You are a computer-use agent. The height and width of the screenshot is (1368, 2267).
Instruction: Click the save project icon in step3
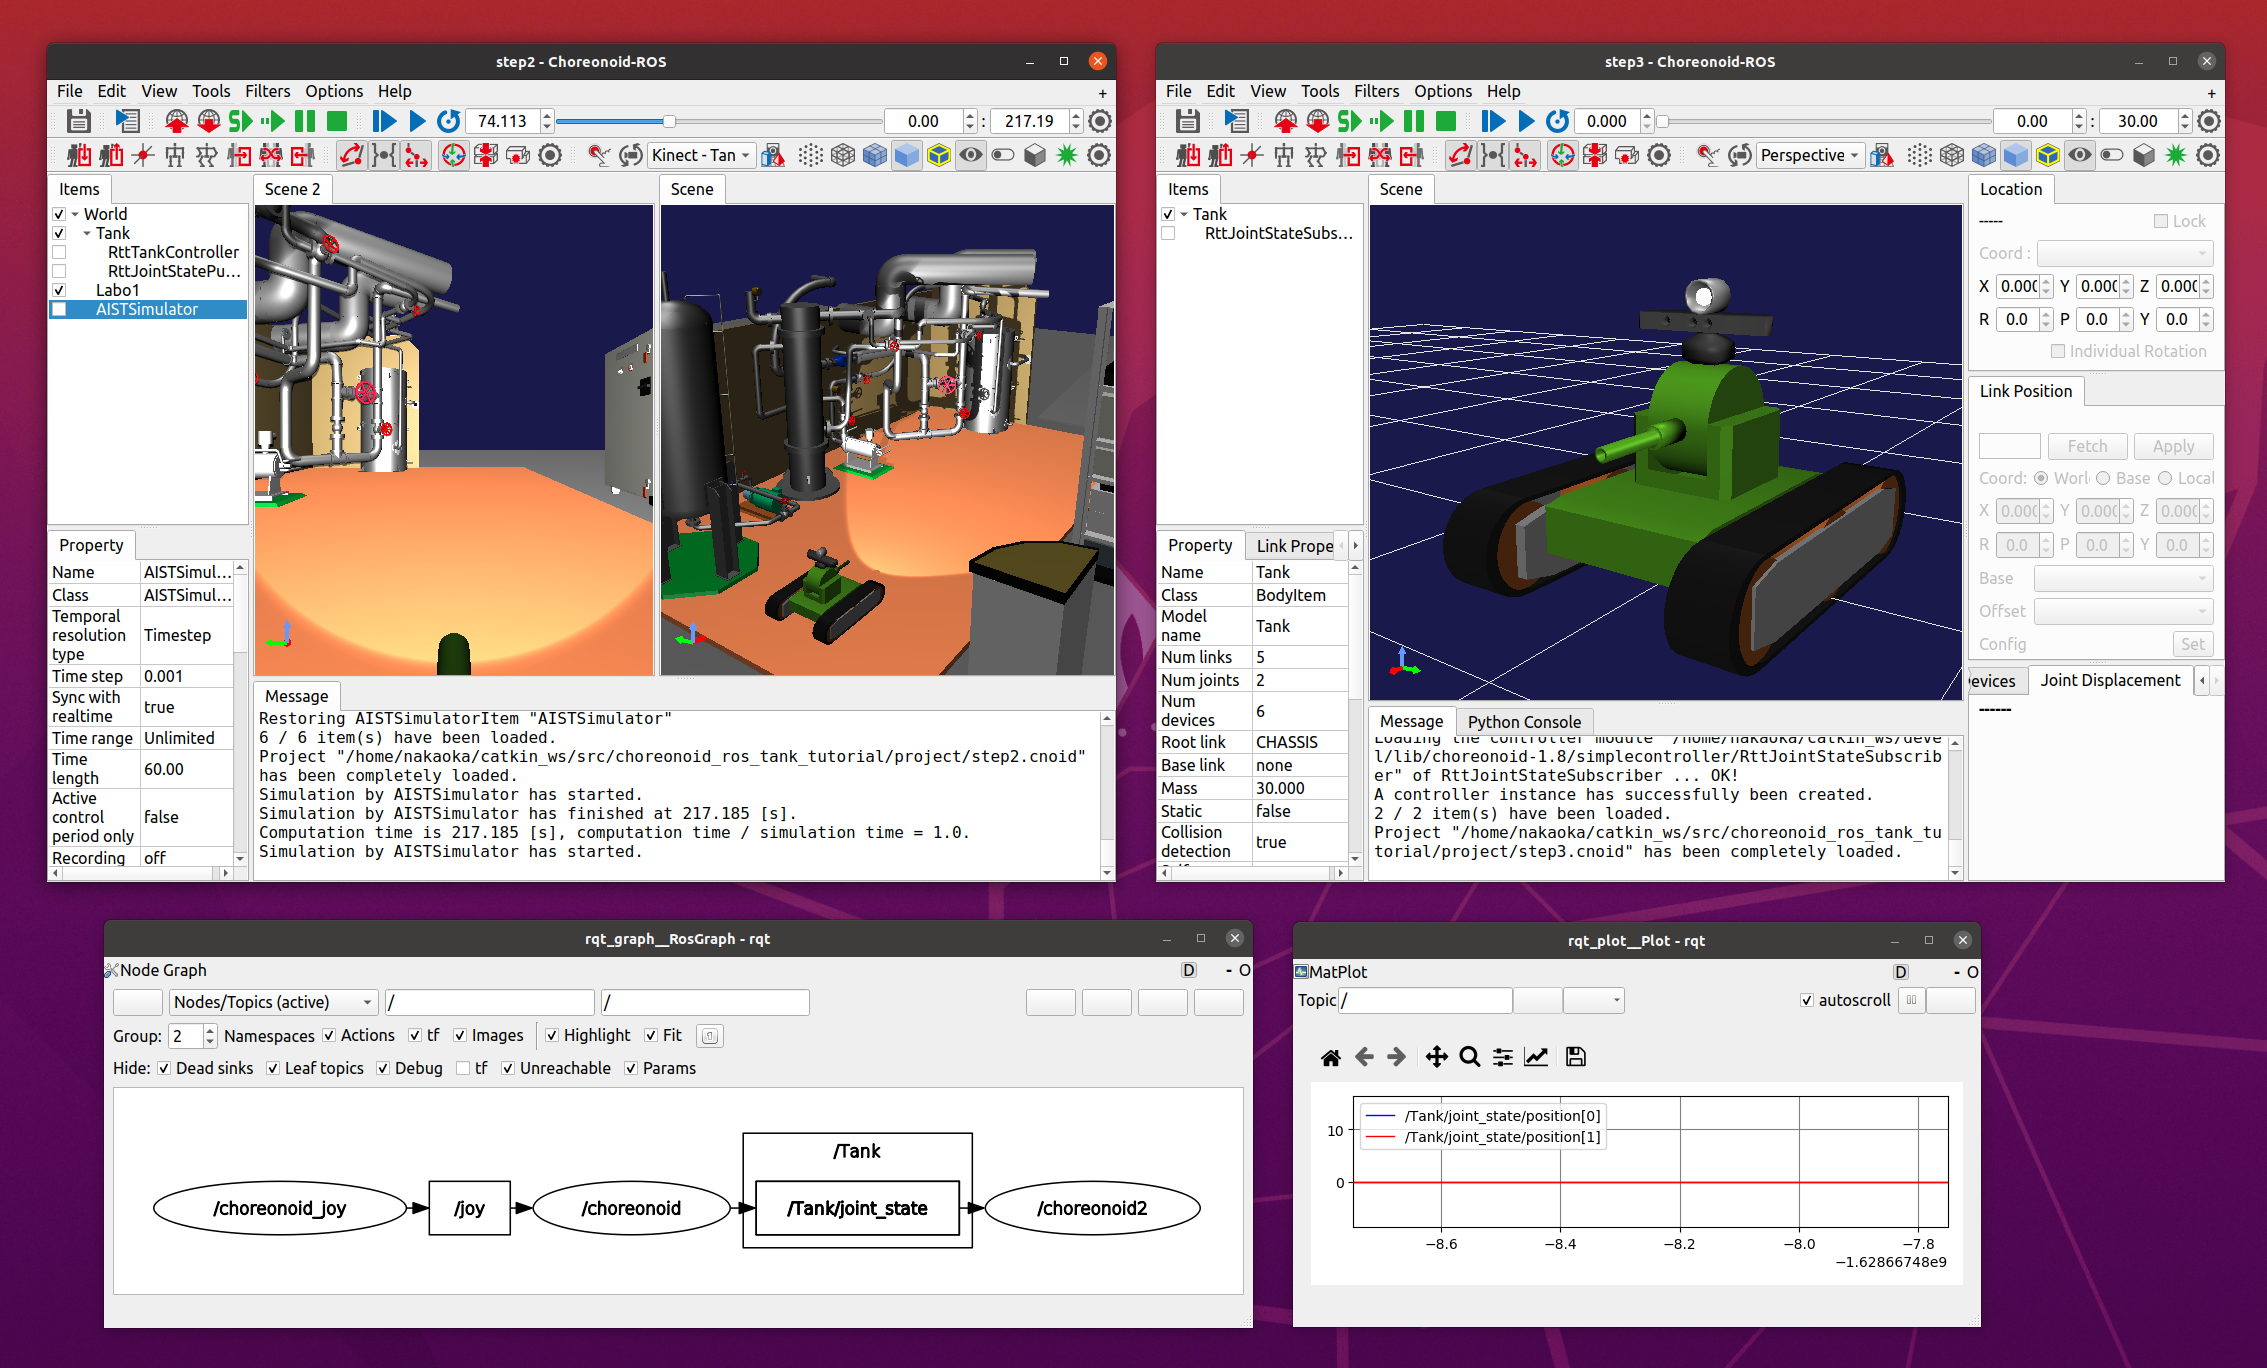tap(1187, 121)
